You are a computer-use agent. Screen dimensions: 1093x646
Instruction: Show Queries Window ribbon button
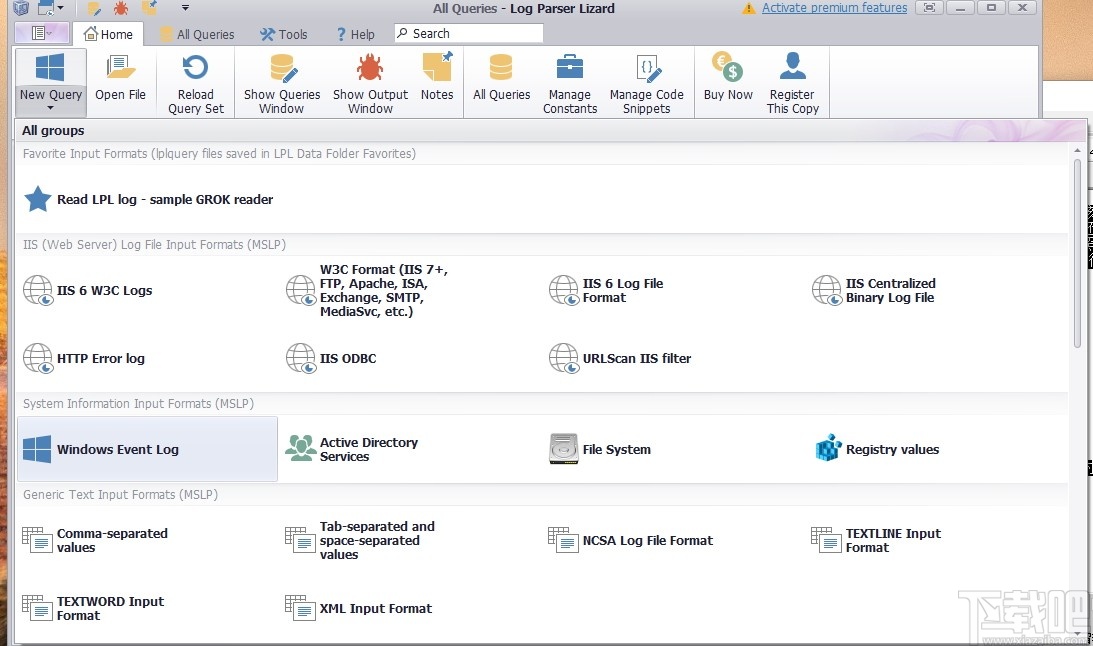point(282,84)
